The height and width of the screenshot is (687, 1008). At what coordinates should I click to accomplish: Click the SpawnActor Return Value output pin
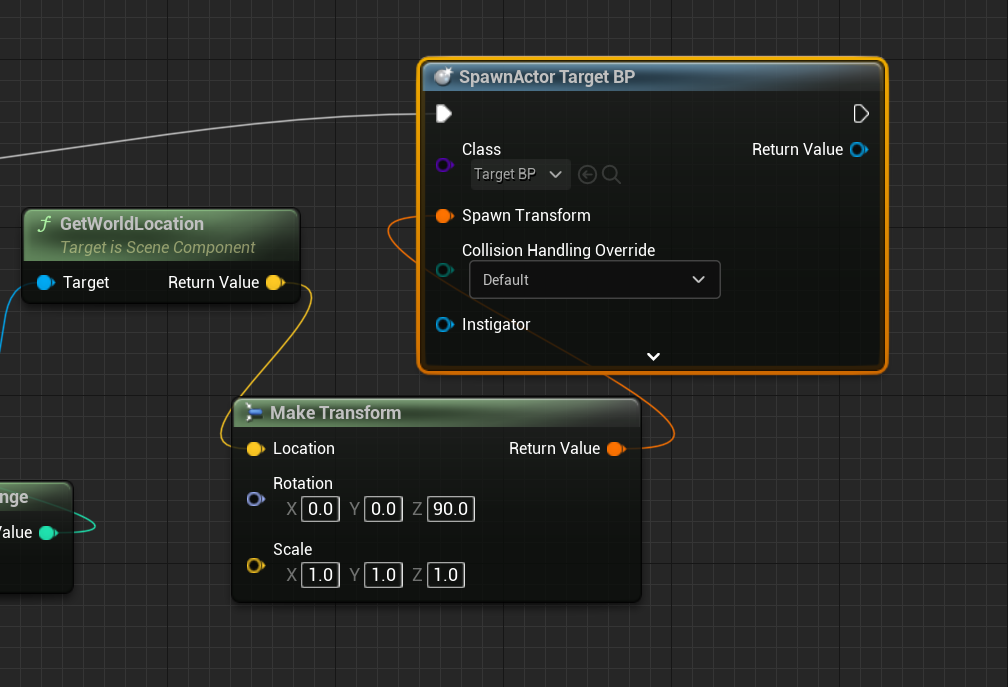coord(857,150)
